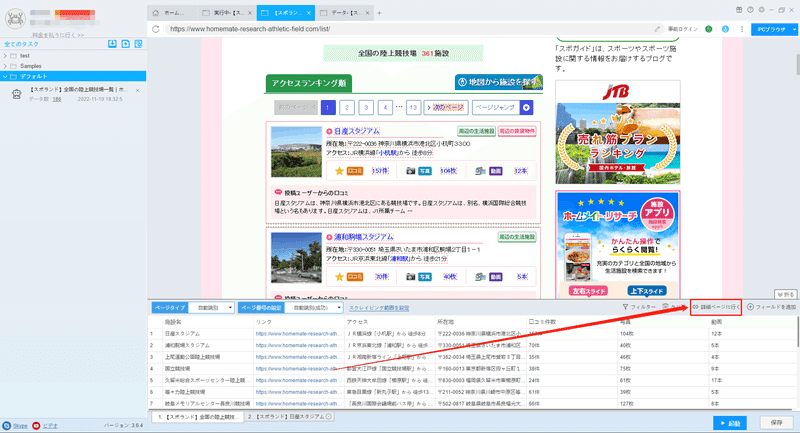Click the 起動 start button
Image resolution: width=800 pixels, height=433 pixels.
point(730,423)
